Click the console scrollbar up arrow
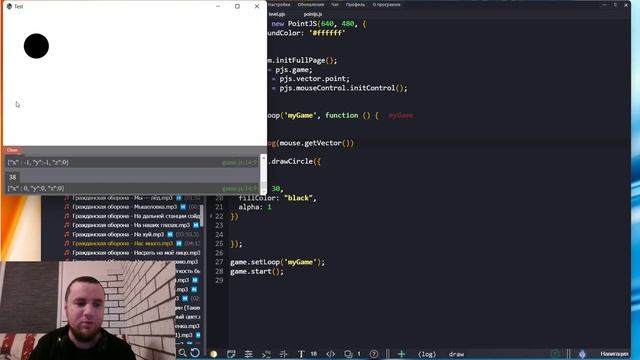 pyautogui.click(x=263, y=158)
